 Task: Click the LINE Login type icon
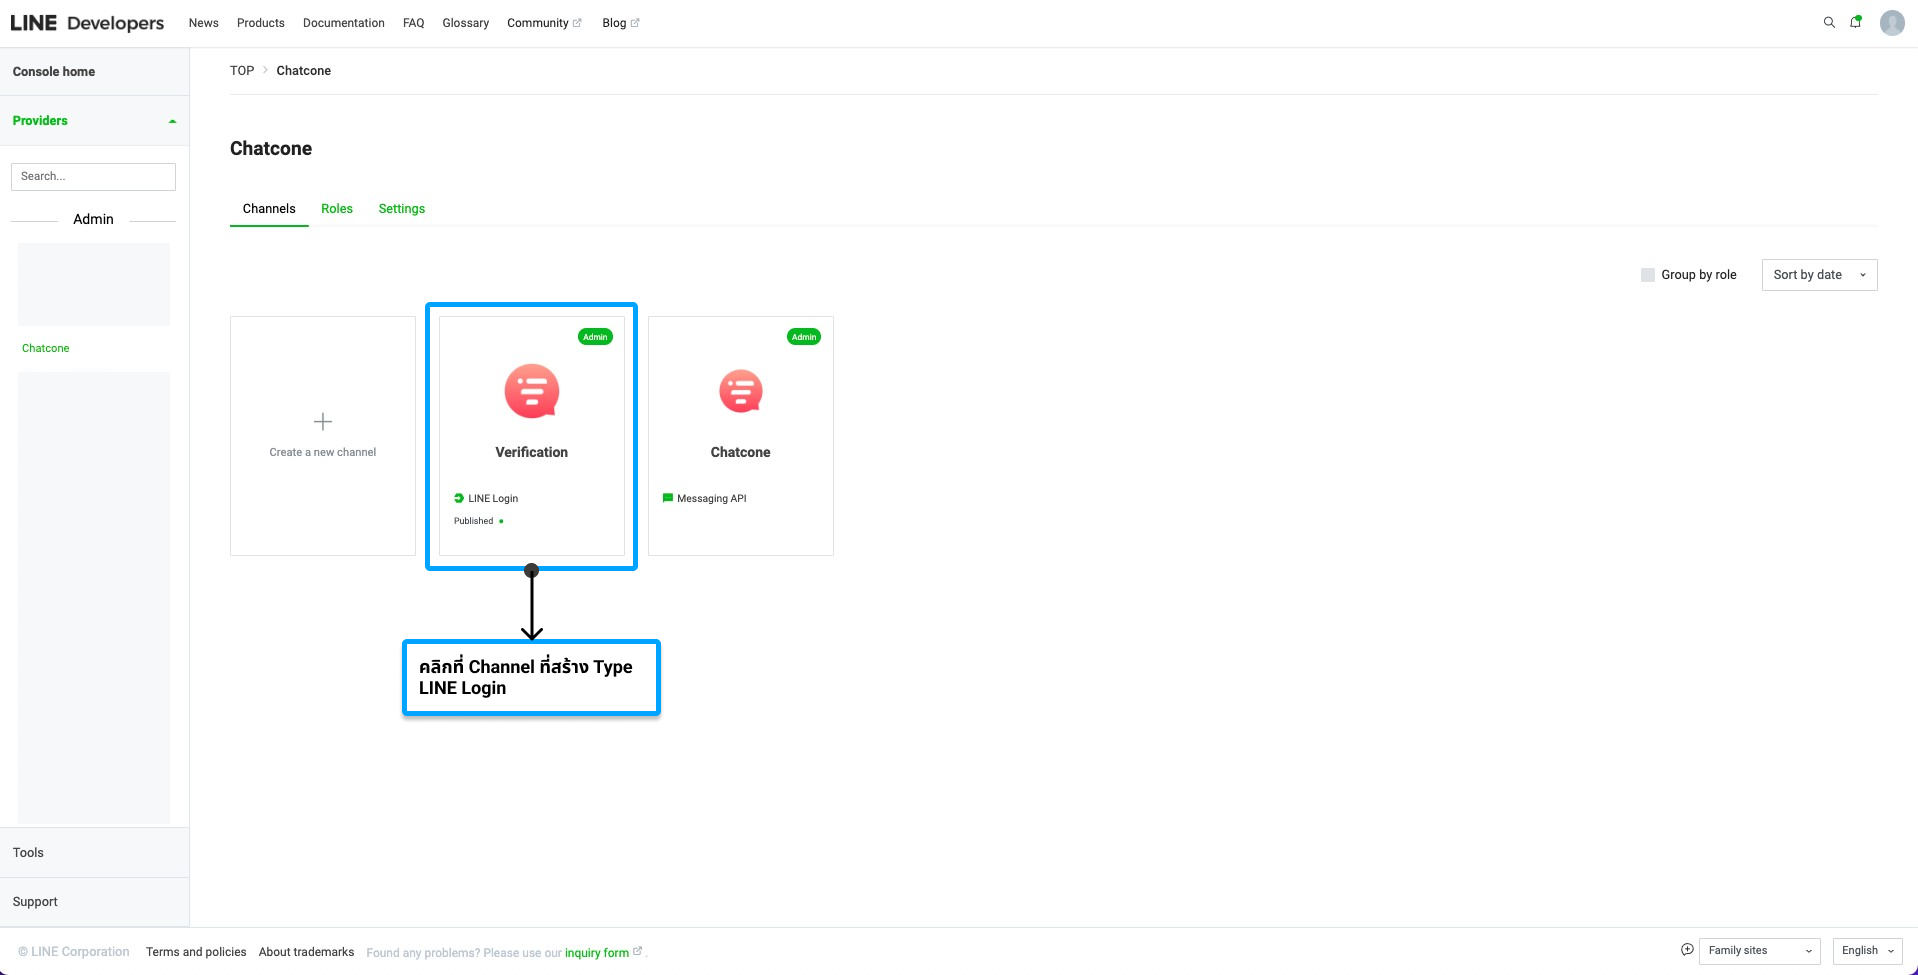(x=459, y=498)
